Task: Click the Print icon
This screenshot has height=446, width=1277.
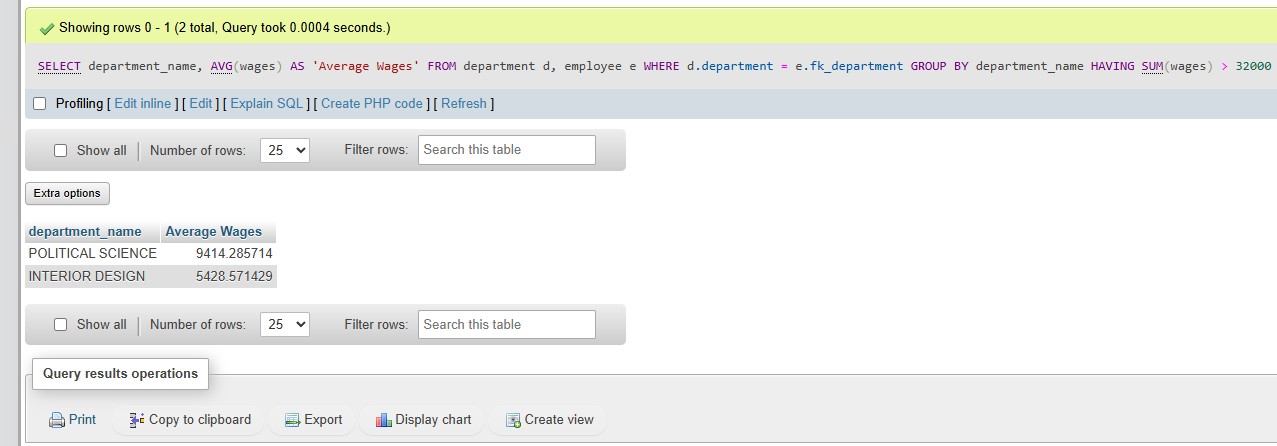Action: [x=57, y=420]
